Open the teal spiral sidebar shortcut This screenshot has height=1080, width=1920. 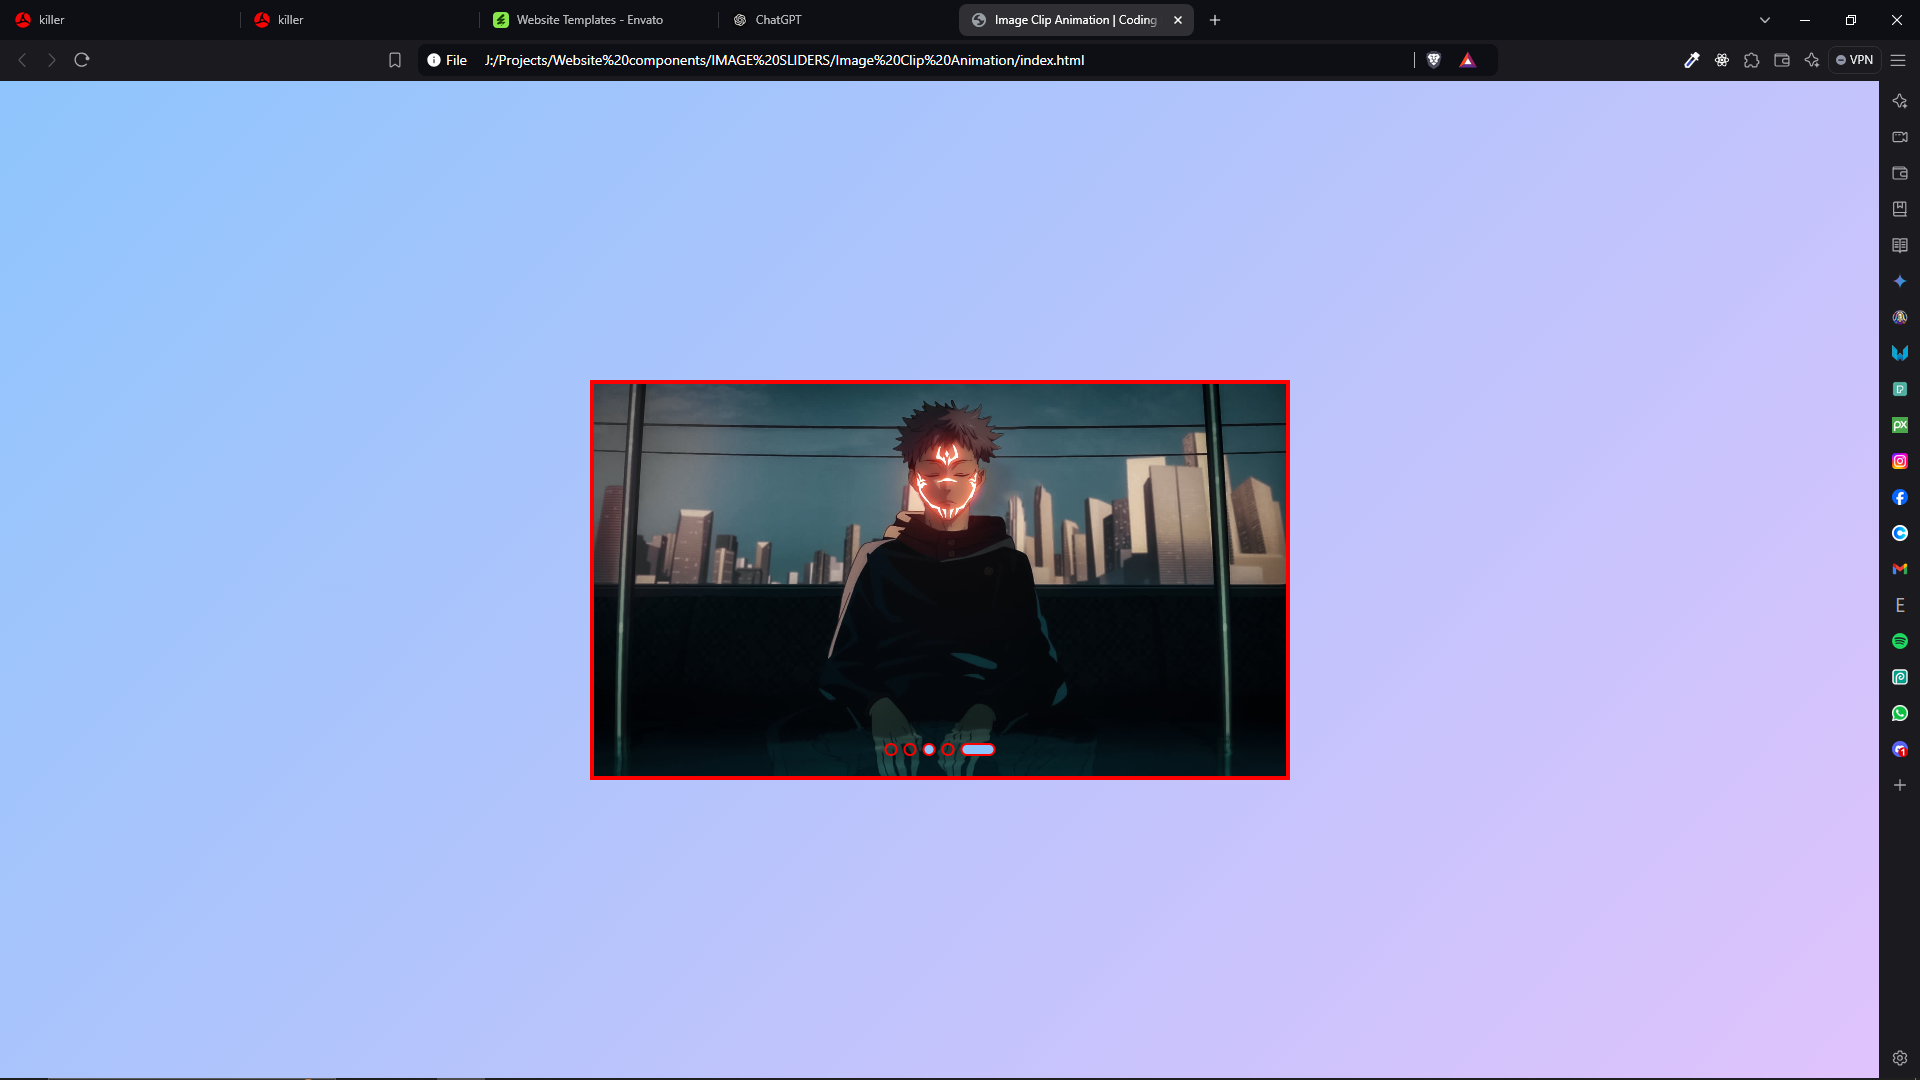(x=1900, y=677)
